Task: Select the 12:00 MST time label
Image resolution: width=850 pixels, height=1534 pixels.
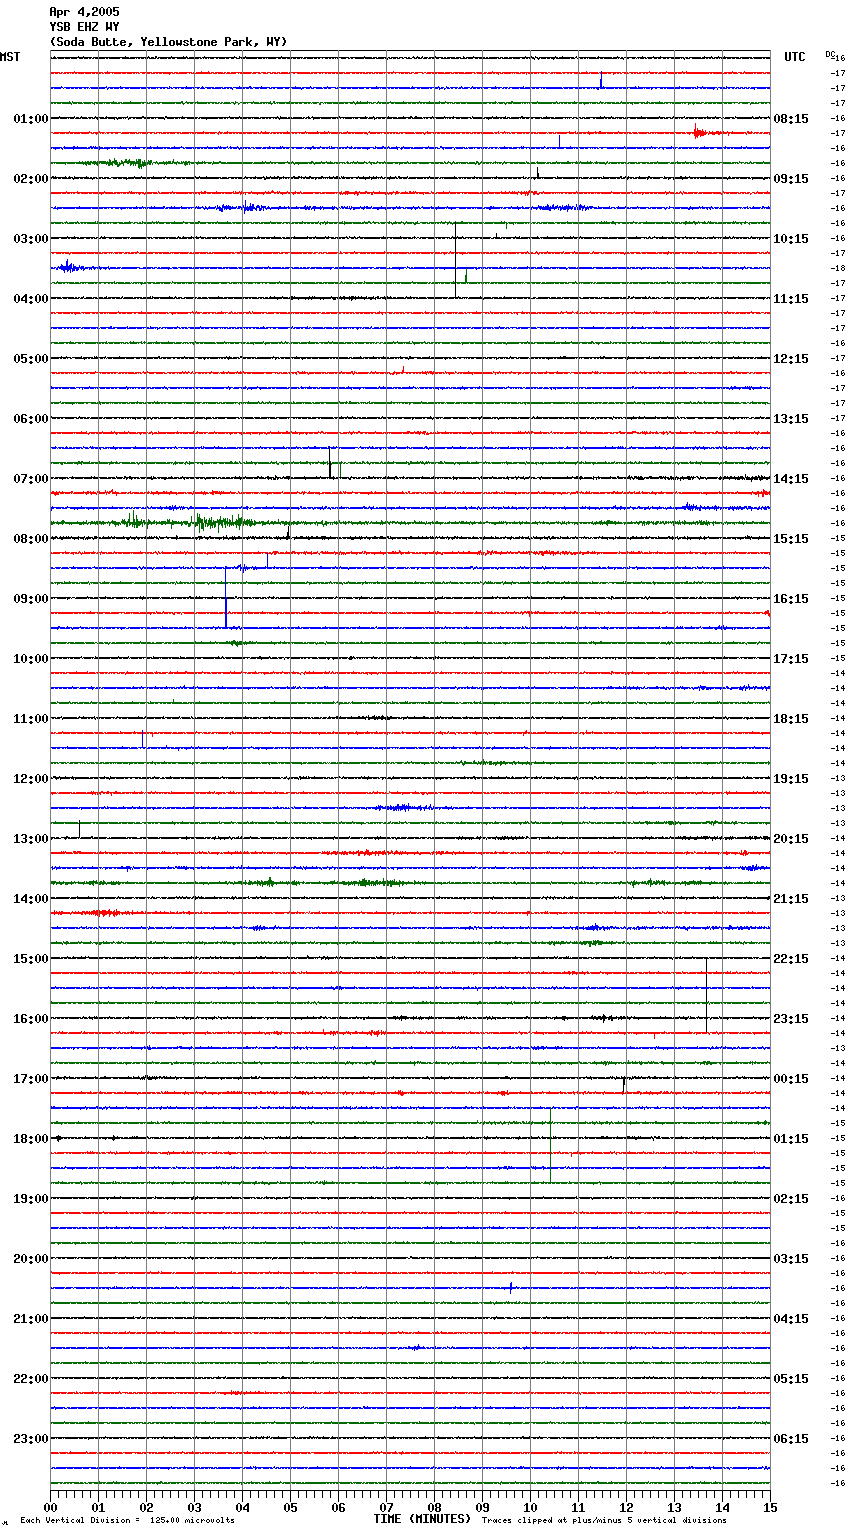Action: coord(30,779)
